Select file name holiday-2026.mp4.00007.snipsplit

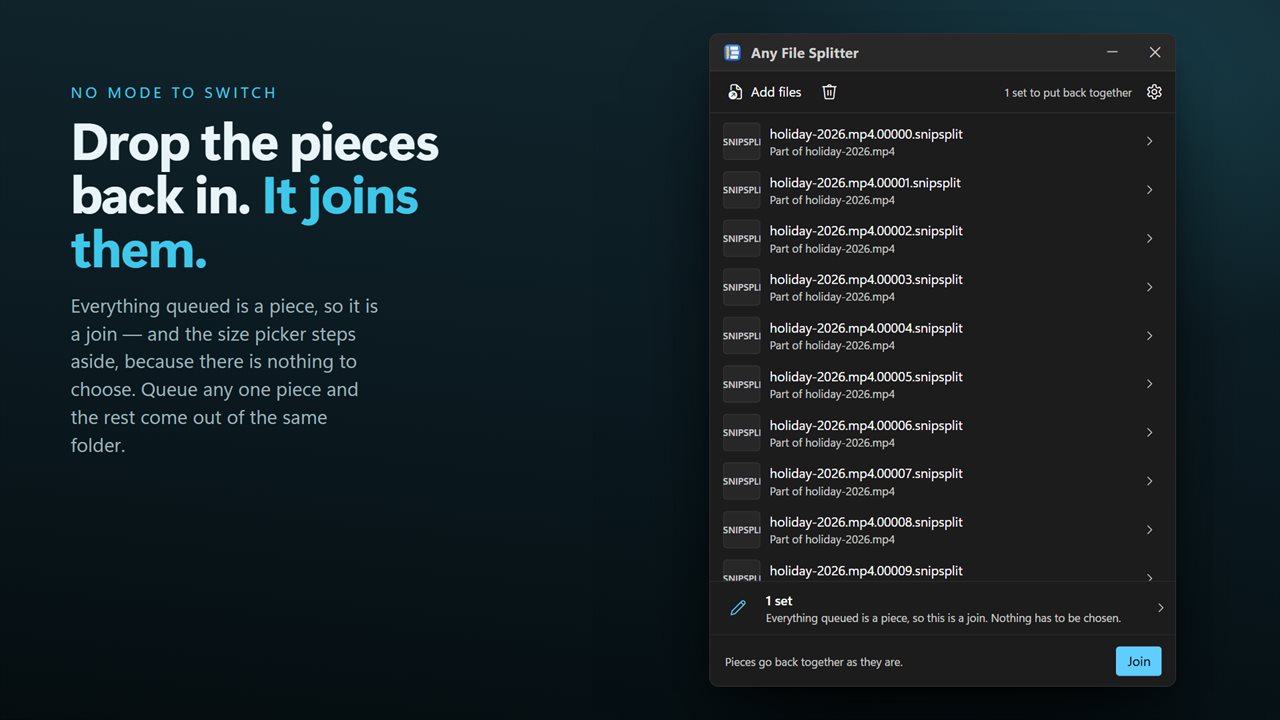(866, 474)
